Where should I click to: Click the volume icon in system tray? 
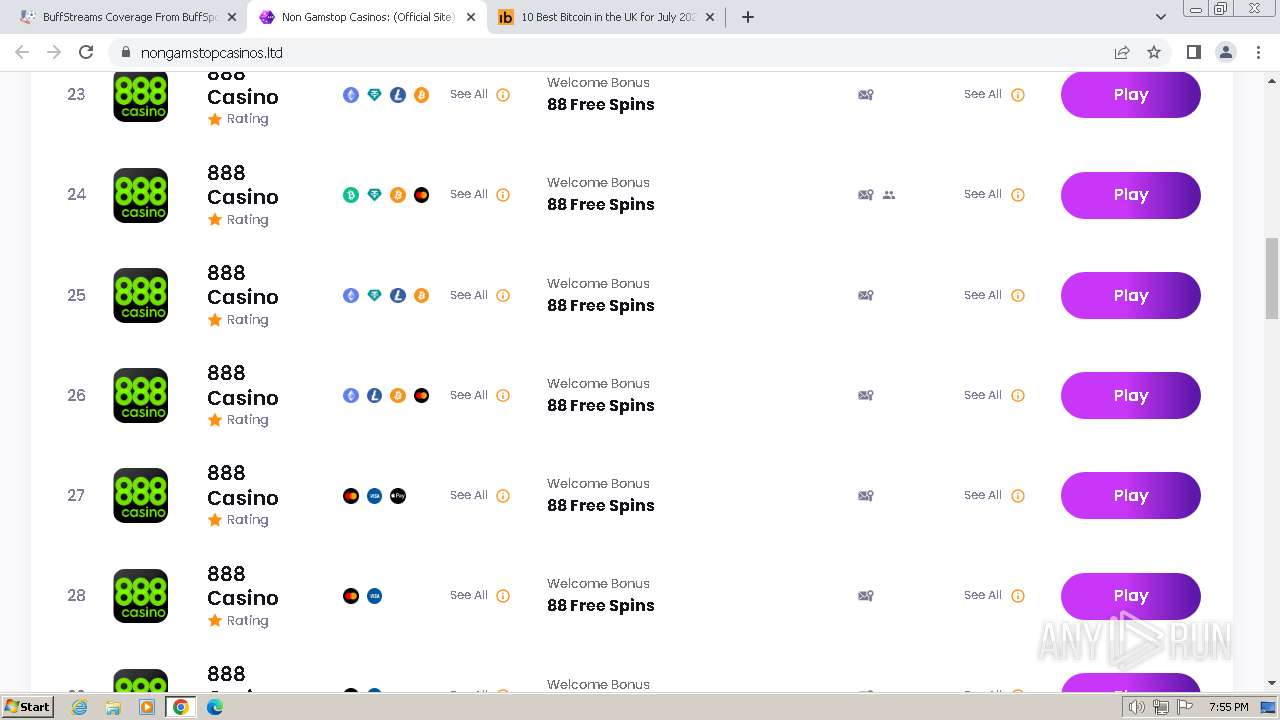click(1137, 707)
